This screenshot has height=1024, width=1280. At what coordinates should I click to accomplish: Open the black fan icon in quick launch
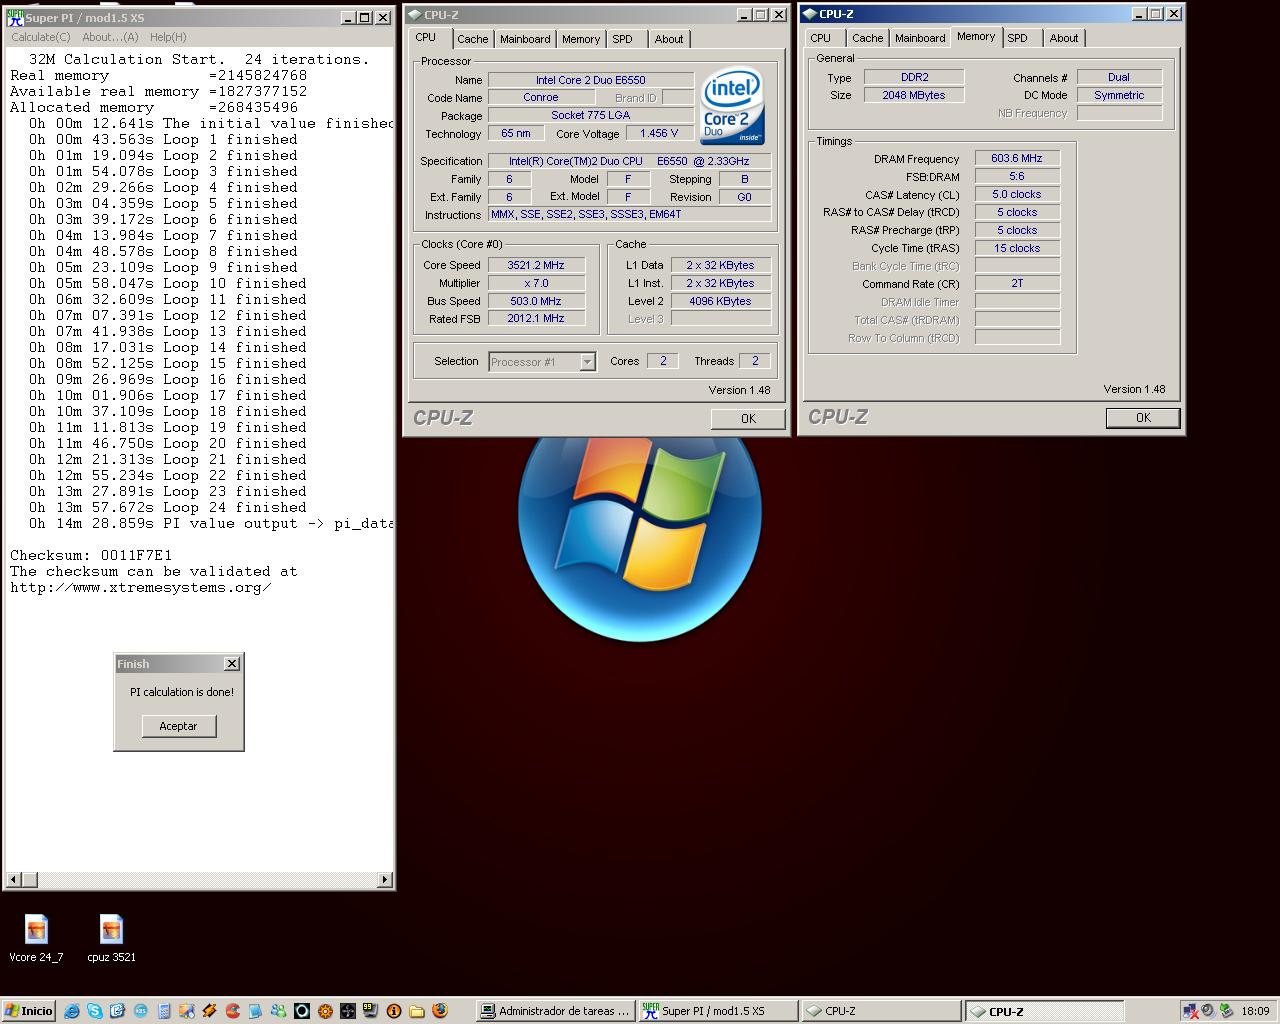(347, 1011)
